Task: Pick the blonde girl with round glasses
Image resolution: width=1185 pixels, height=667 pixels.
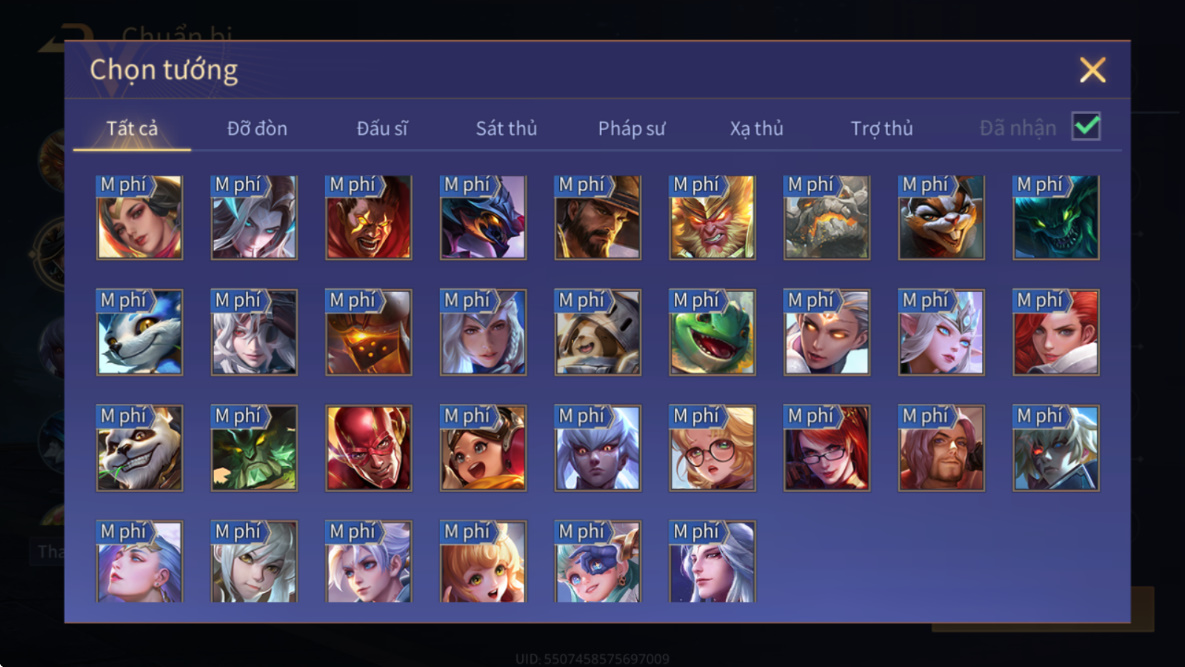Action: (712, 448)
